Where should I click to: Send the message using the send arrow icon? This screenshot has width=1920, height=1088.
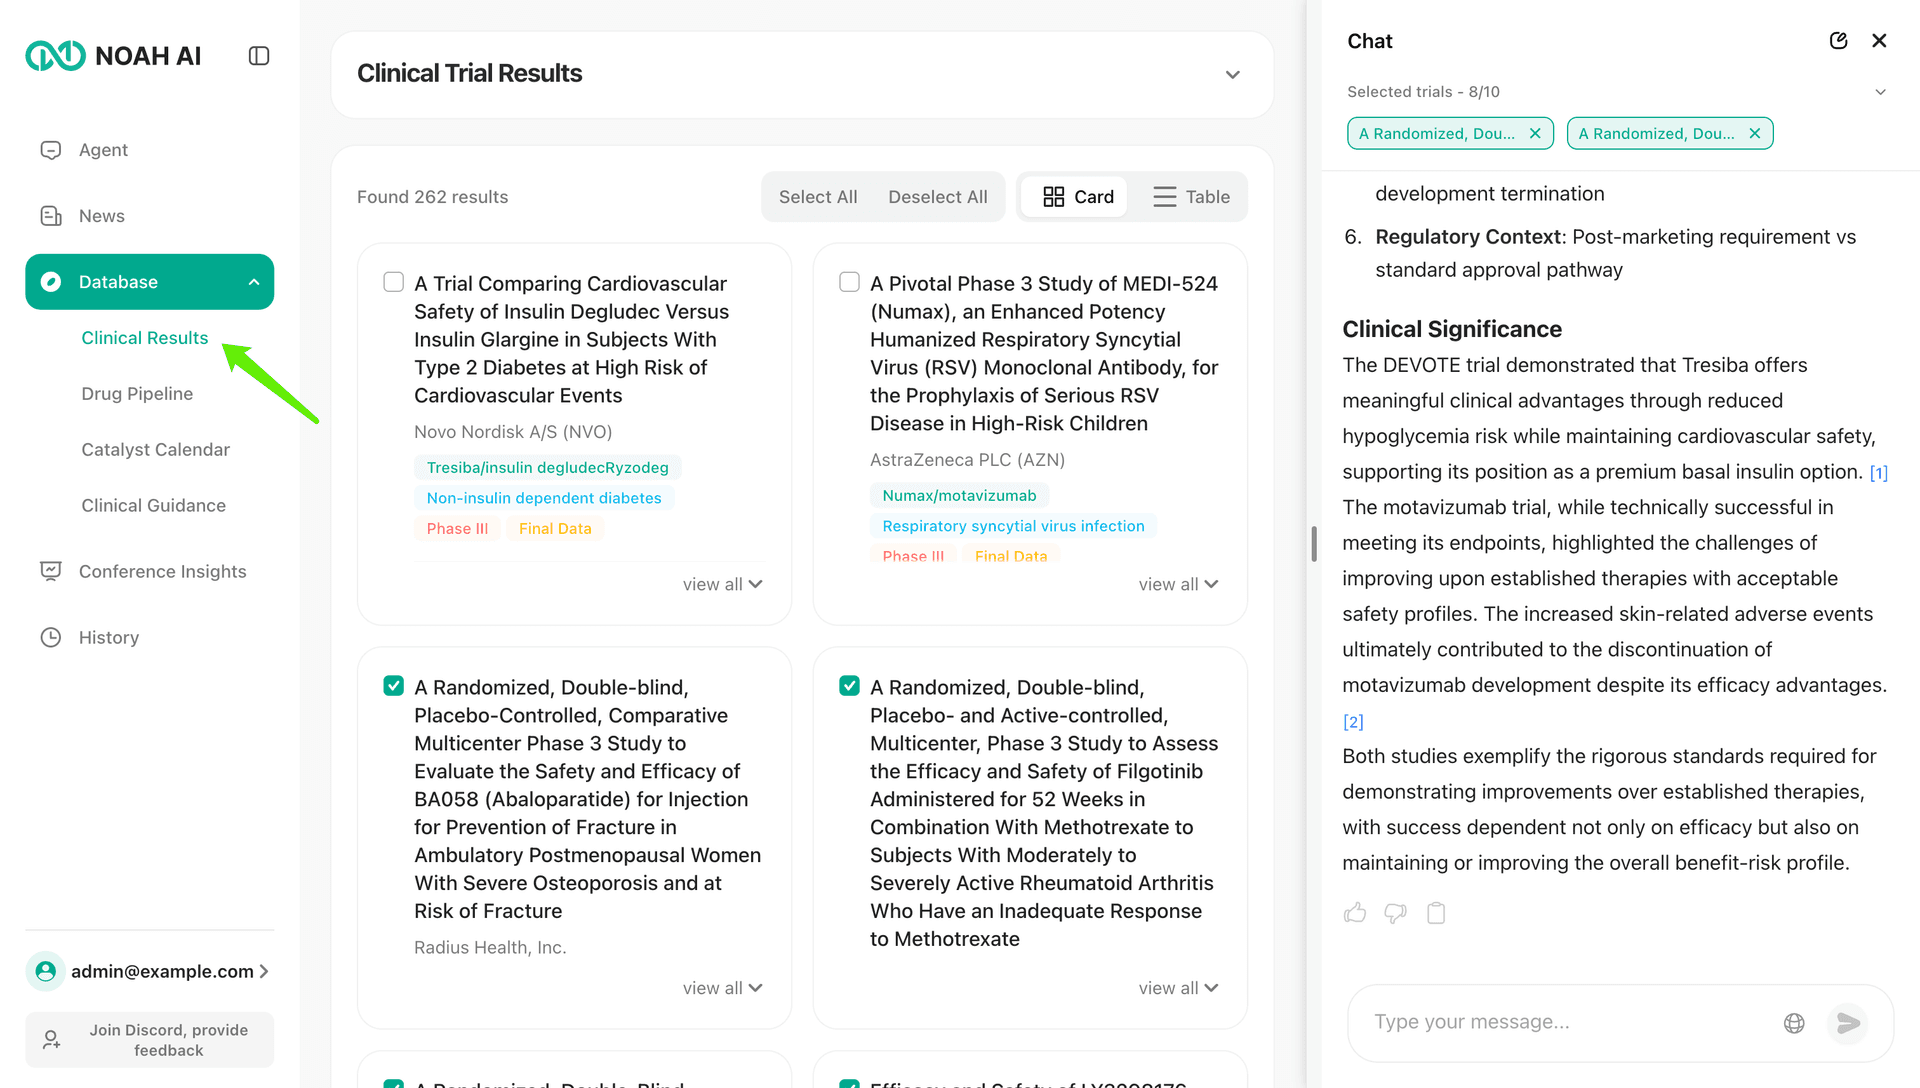coord(1847,1023)
